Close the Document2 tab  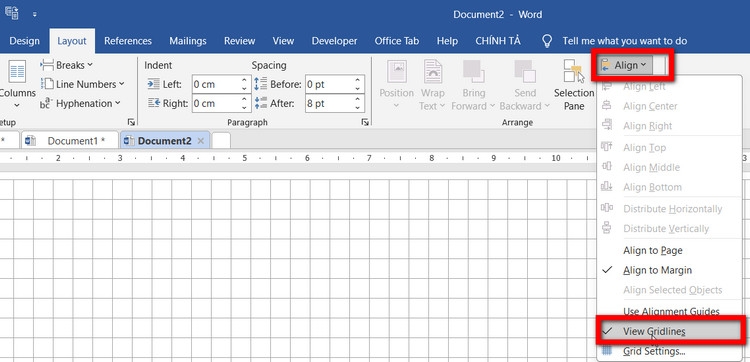click(x=201, y=141)
